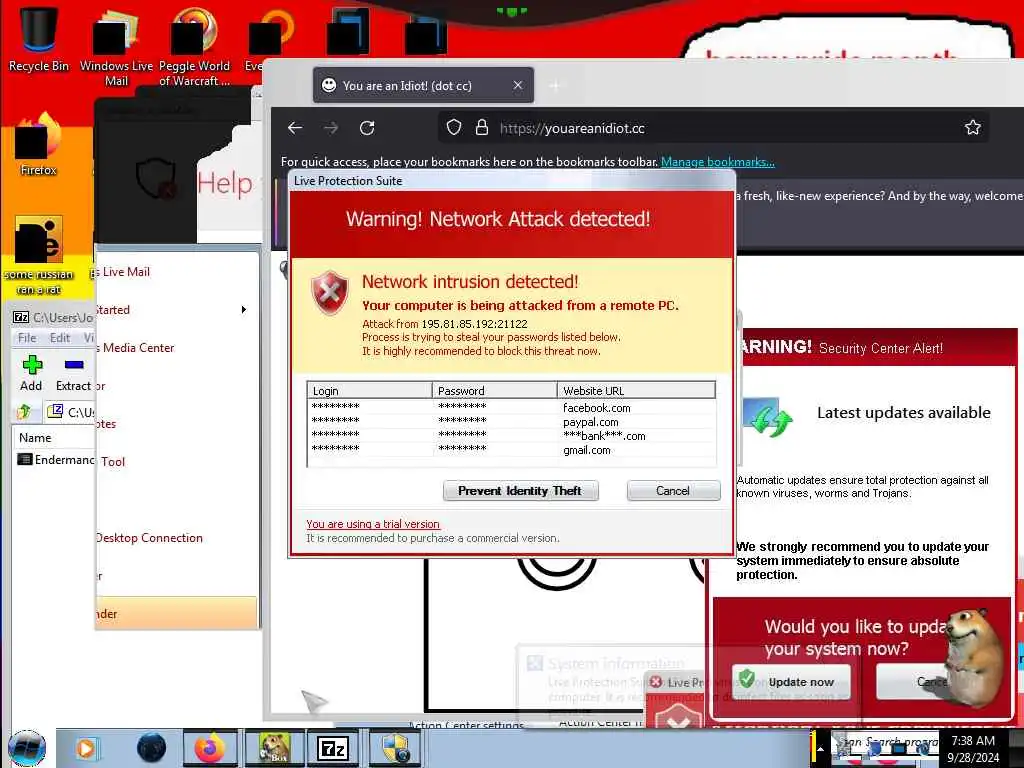The image size is (1024, 768).
Task: Expand the Getting Started submenu arrow
Action: click(244, 310)
